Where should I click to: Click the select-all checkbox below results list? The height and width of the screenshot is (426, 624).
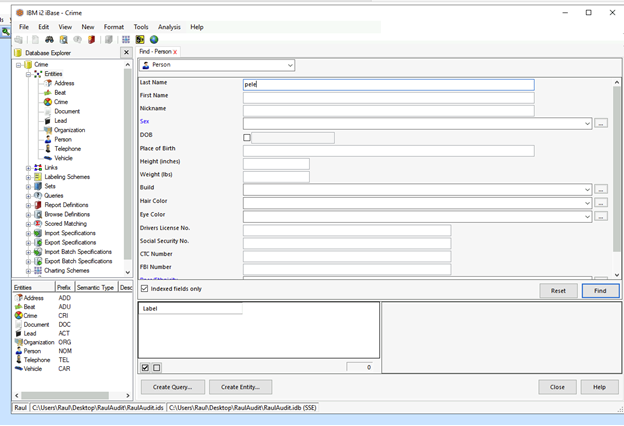click(x=145, y=368)
